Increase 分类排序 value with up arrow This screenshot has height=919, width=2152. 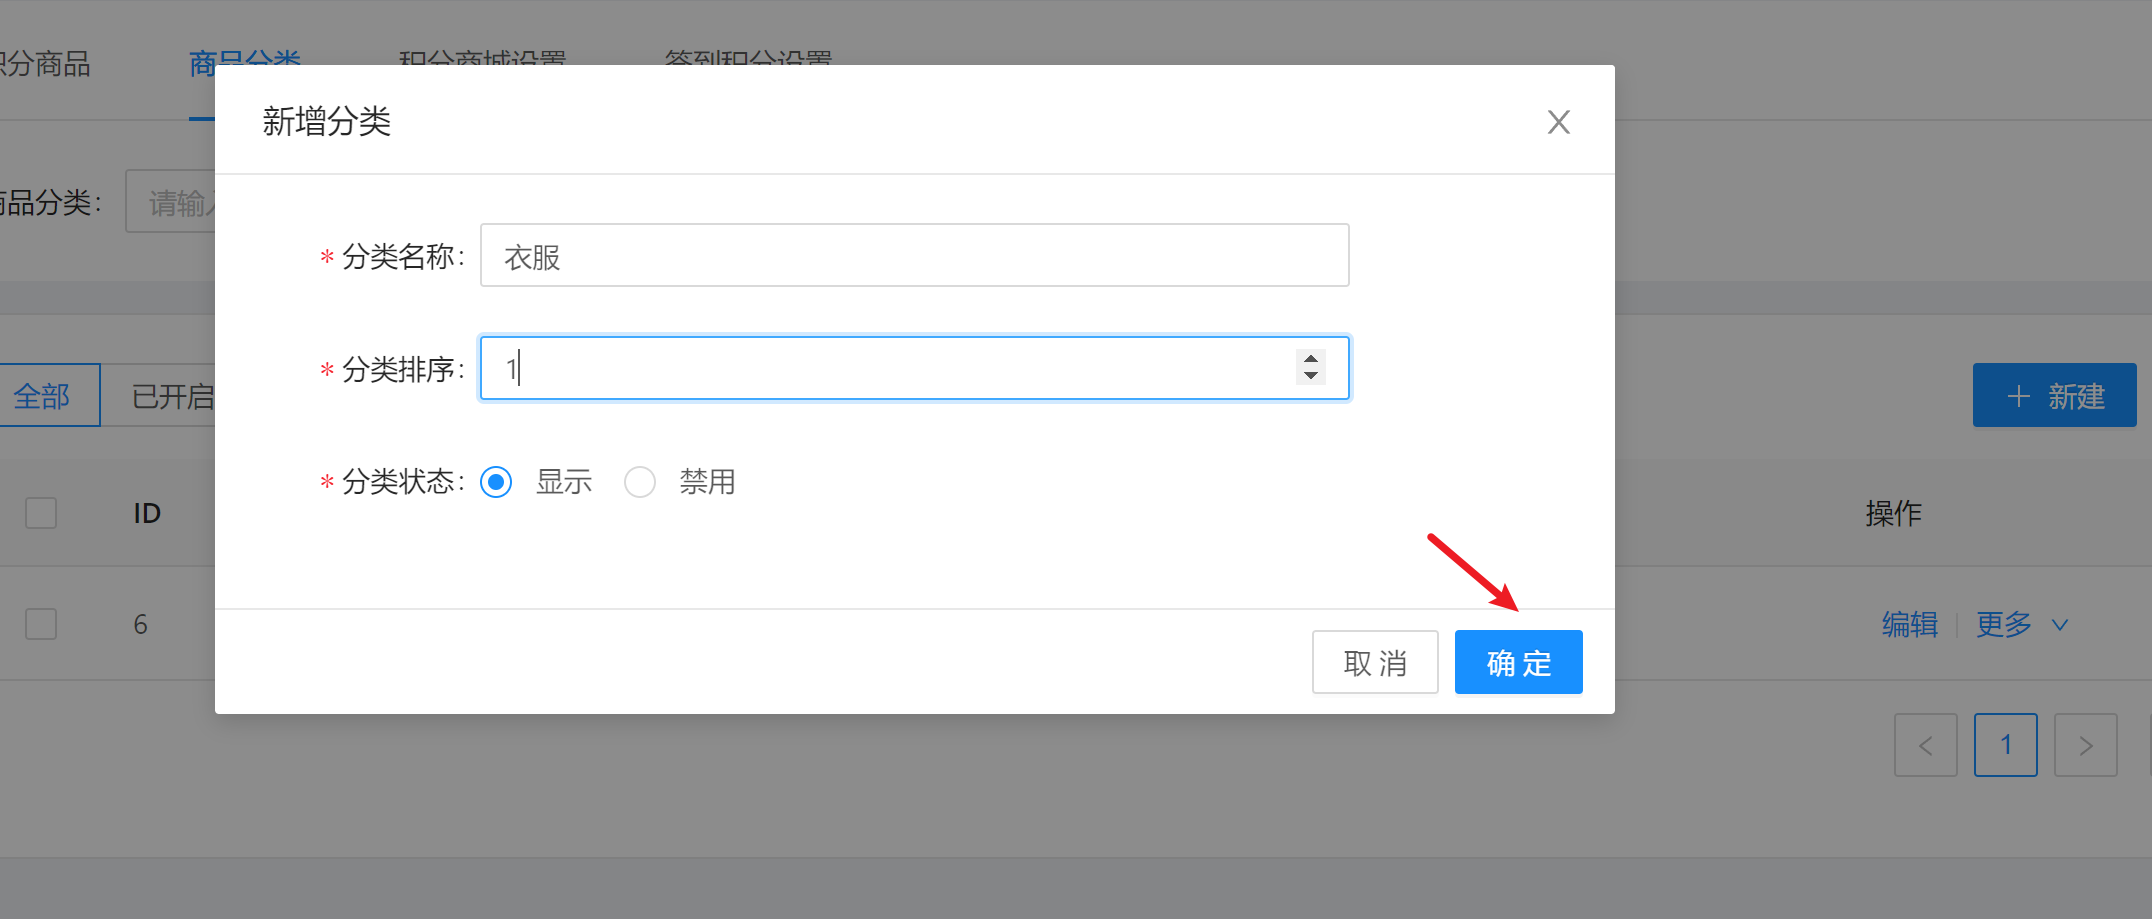coord(1310,359)
